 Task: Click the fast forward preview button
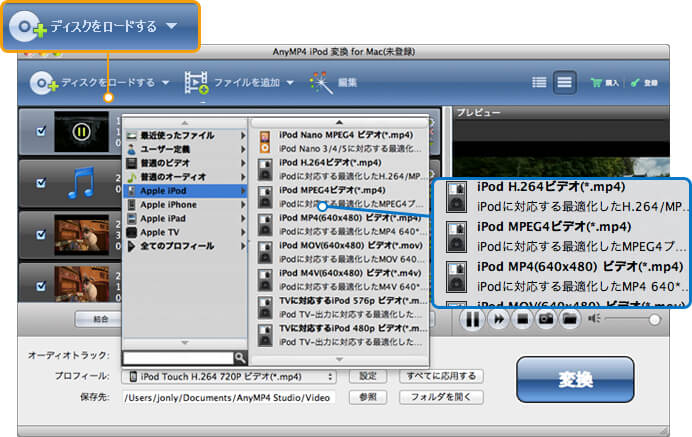pos(498,319)
